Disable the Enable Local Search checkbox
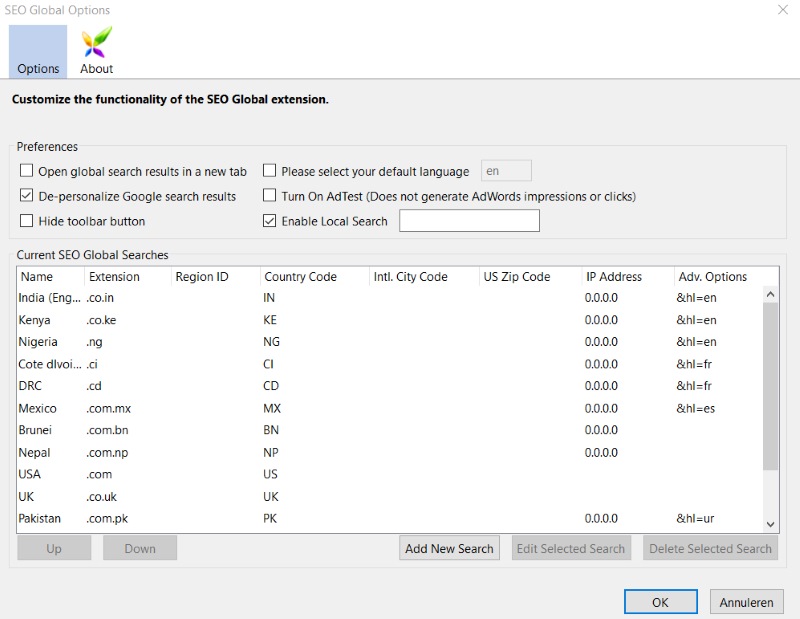This screenshot has width=800, height=619. (269, 220)
